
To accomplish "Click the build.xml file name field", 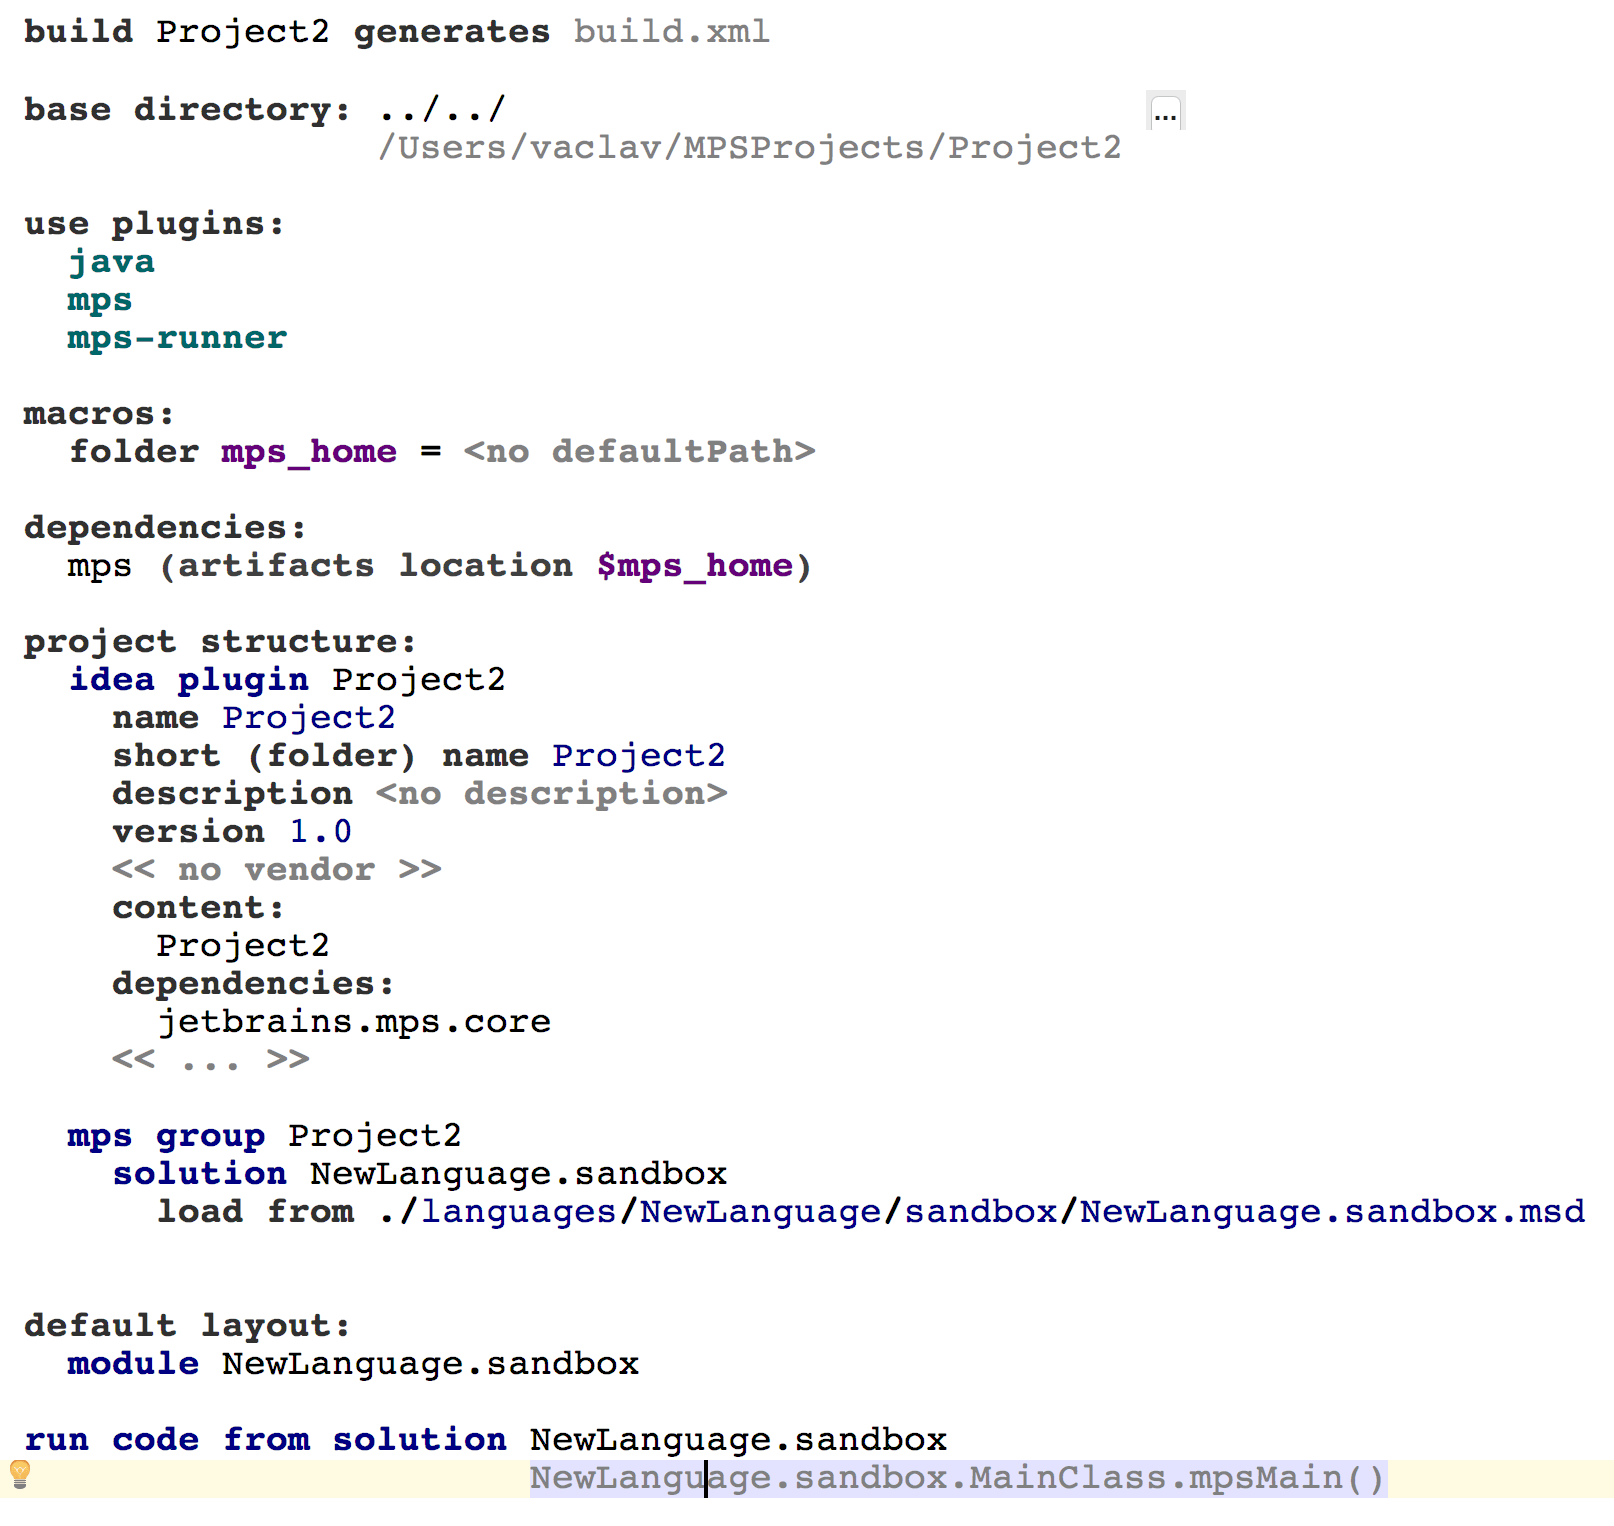I will tap(671, 32).
